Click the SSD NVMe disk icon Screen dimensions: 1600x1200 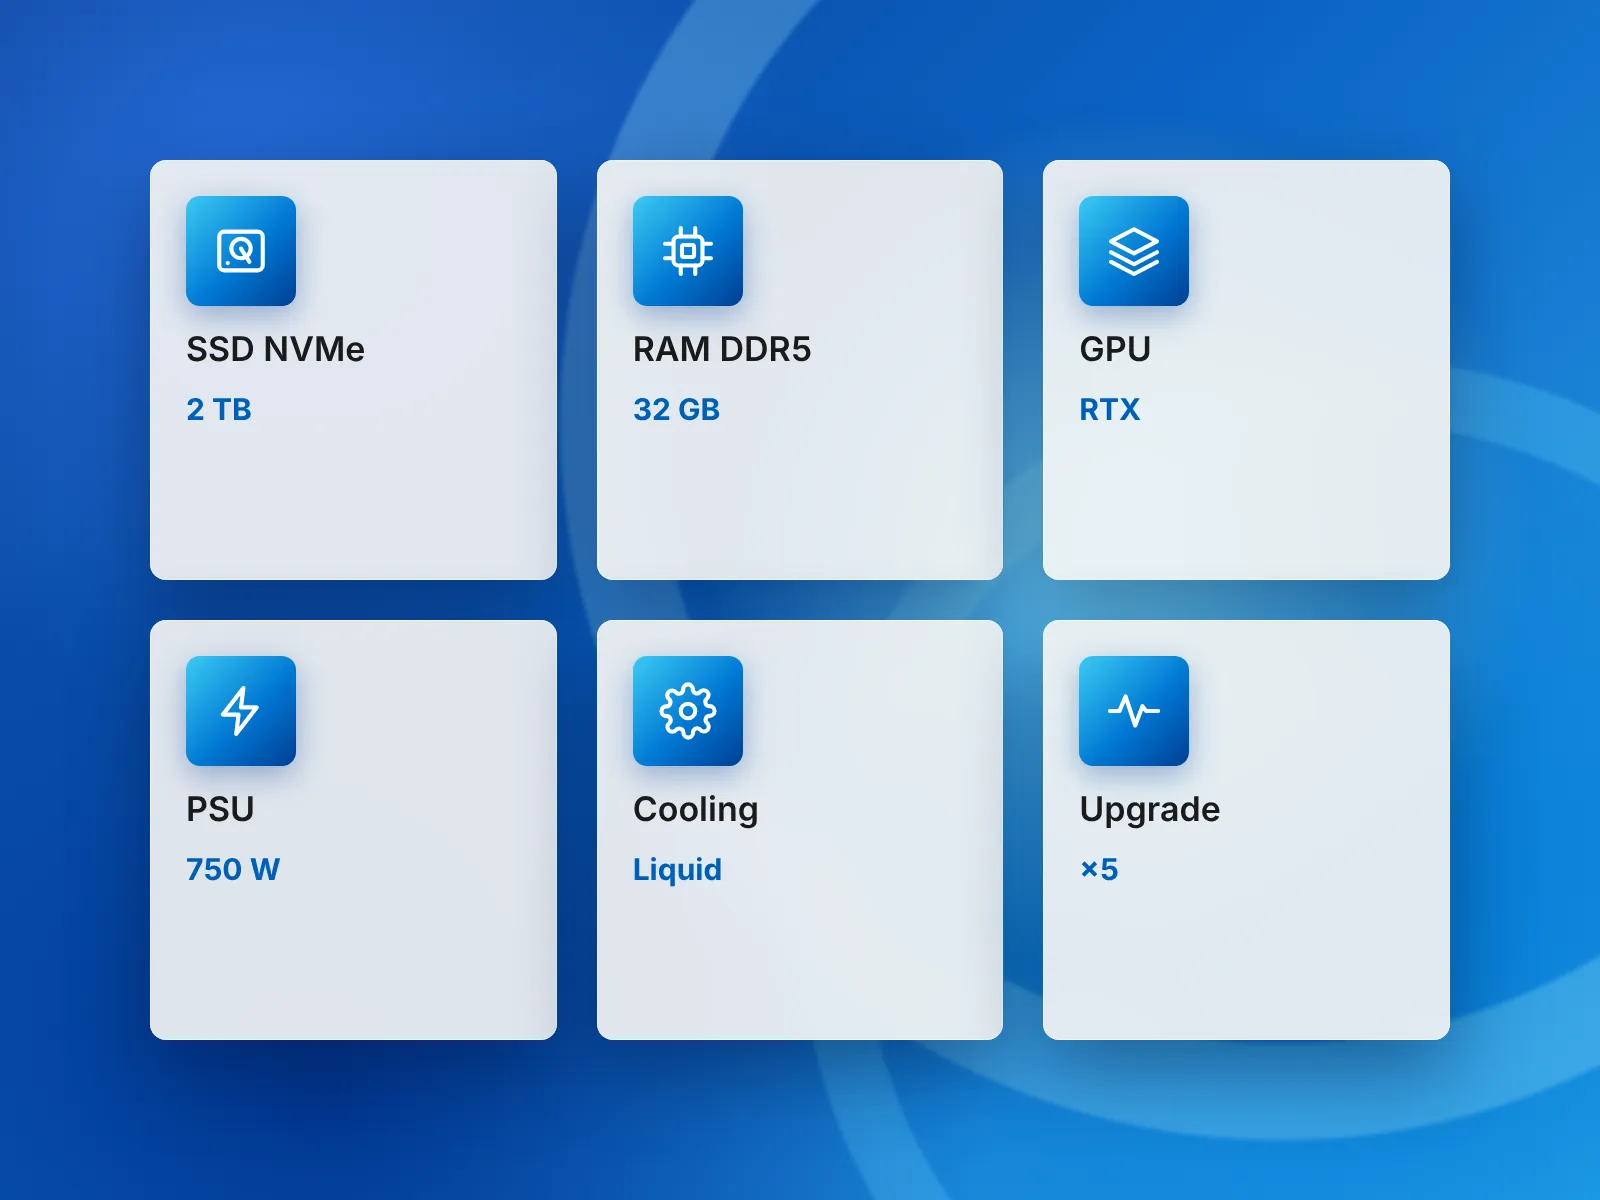point(241,251)
